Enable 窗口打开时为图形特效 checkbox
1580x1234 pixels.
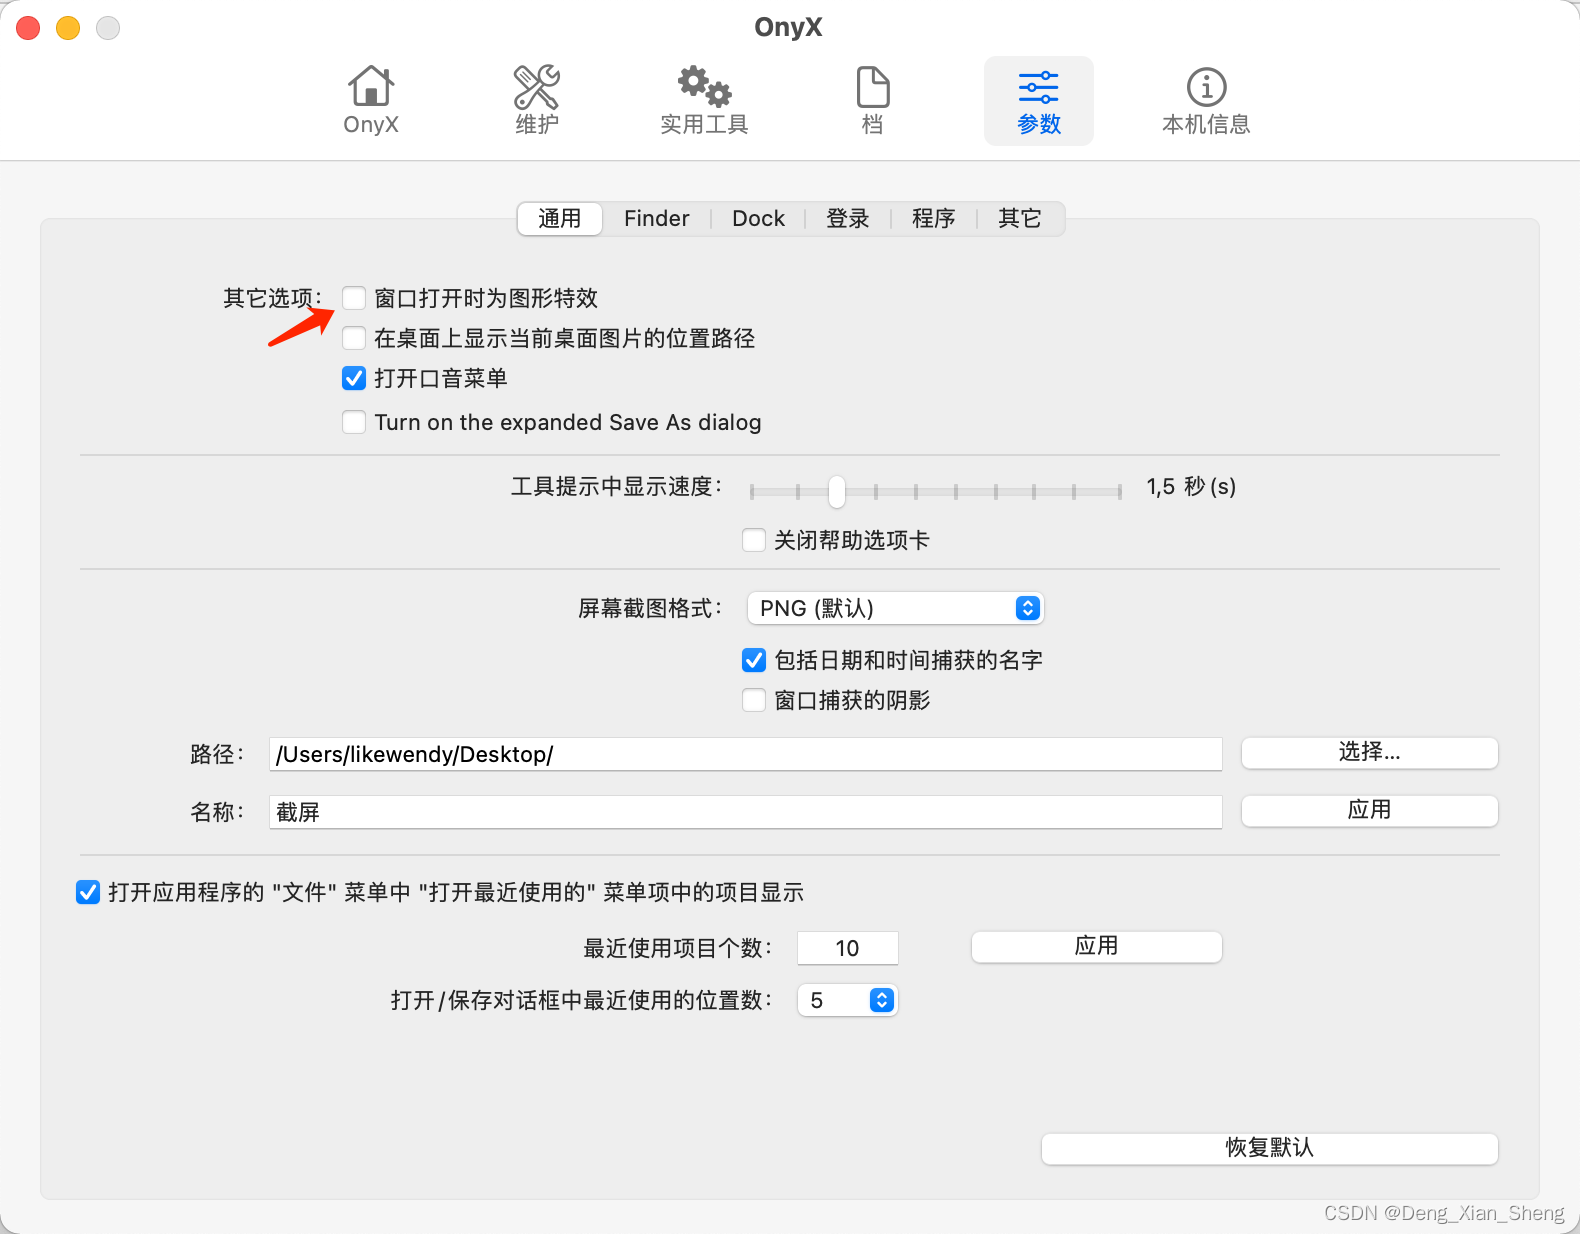(x=354, y=298)
